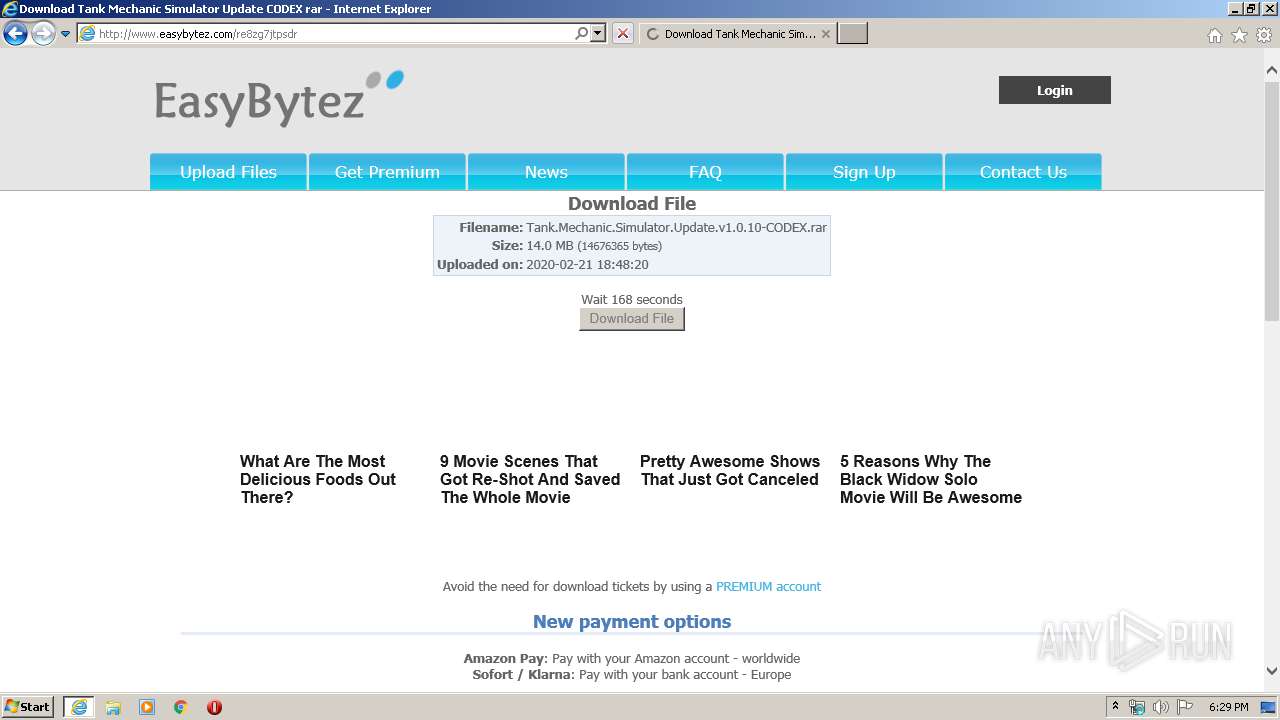
Task: Open Favorites star icon
Action: [1239, 35]
